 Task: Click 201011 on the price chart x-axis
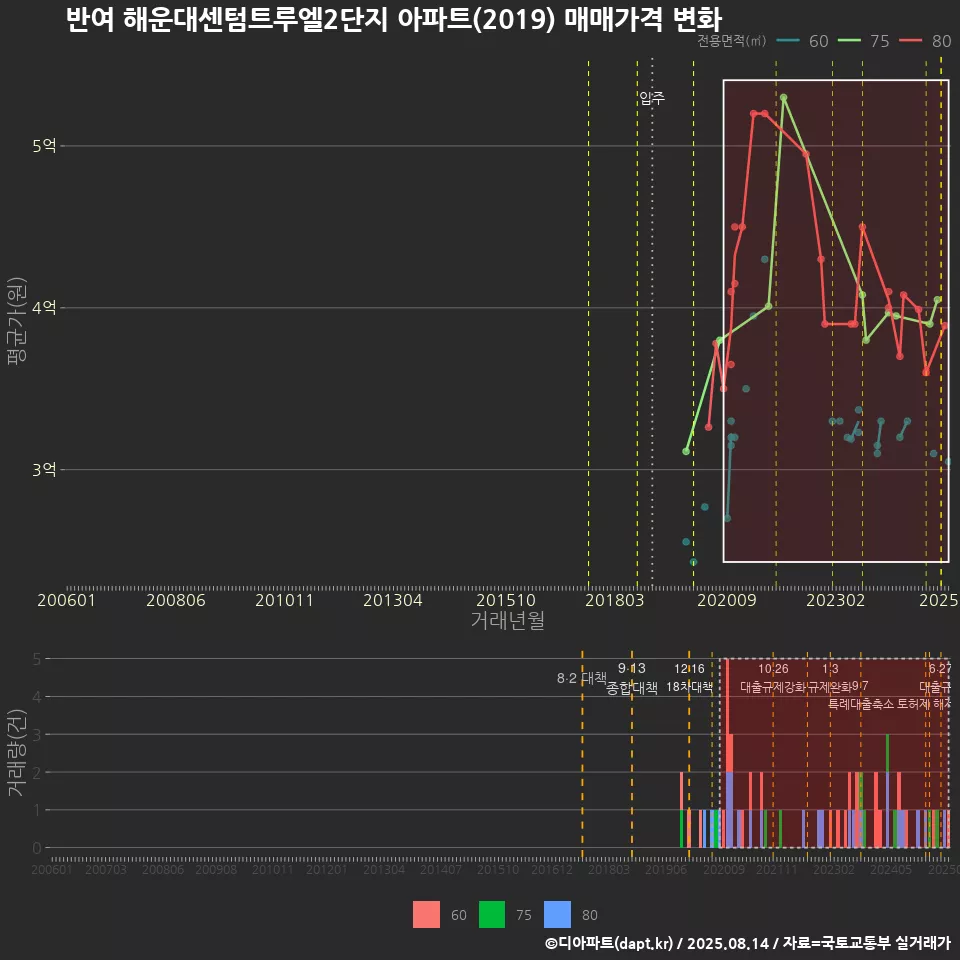click(x=284, y=600)
